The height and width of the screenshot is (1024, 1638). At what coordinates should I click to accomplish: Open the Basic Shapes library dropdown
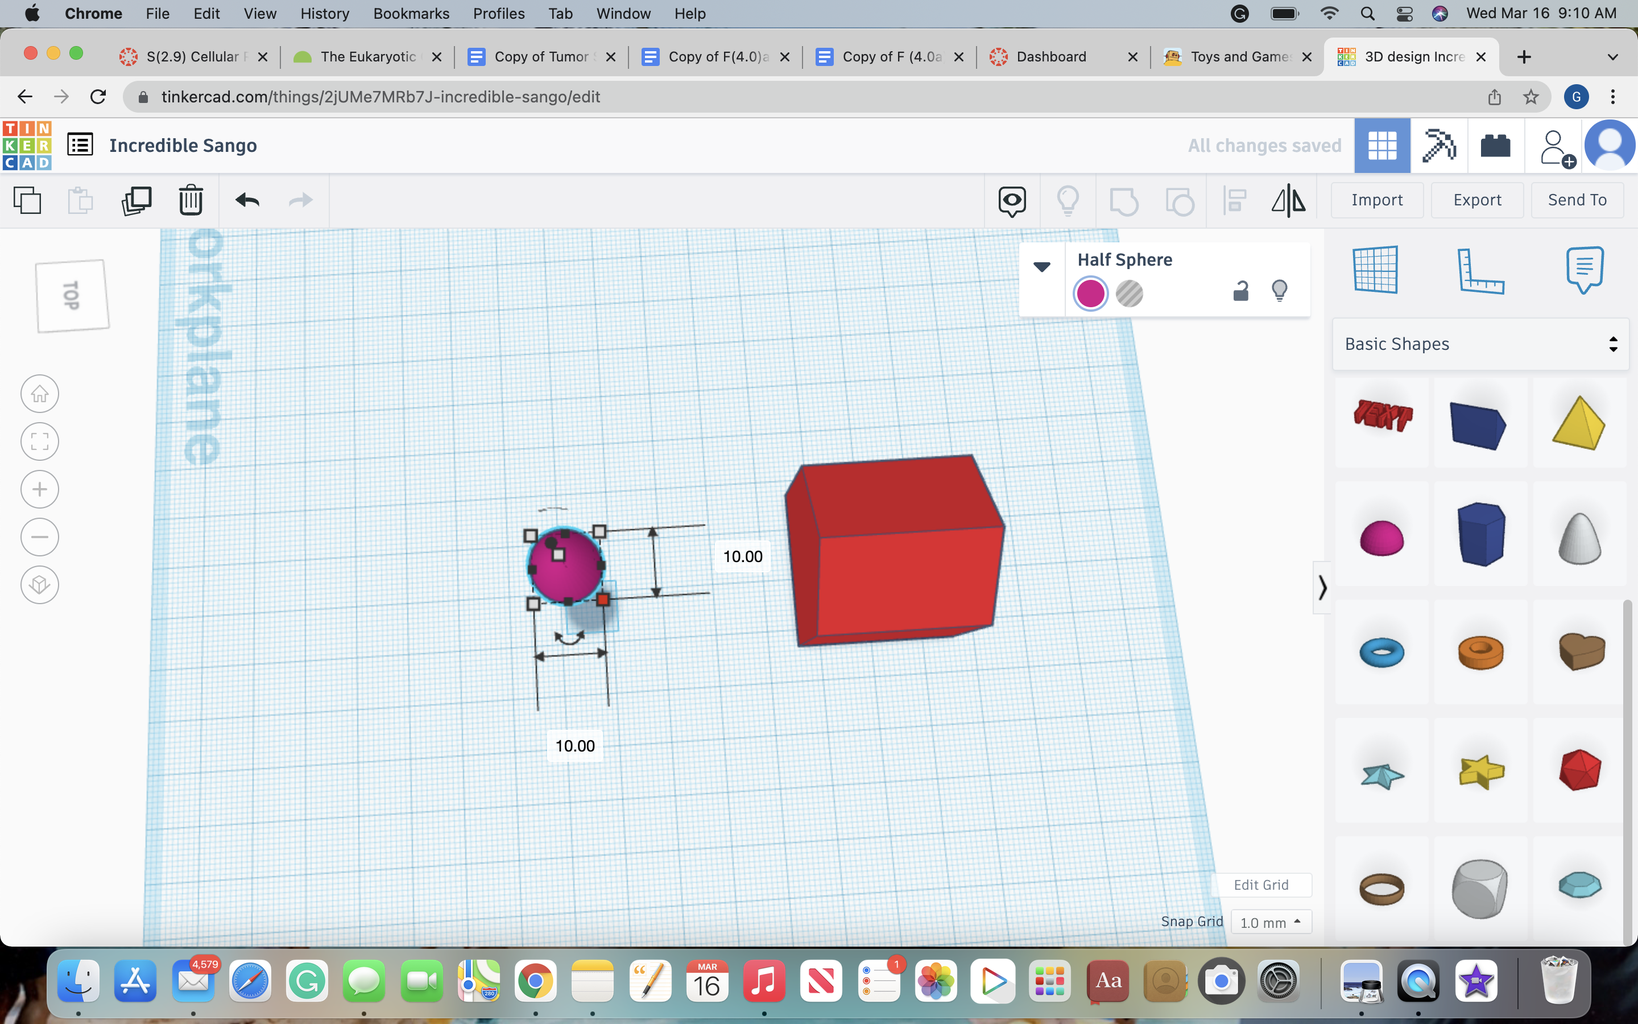pyautogui.click(x=1480, y=344)
